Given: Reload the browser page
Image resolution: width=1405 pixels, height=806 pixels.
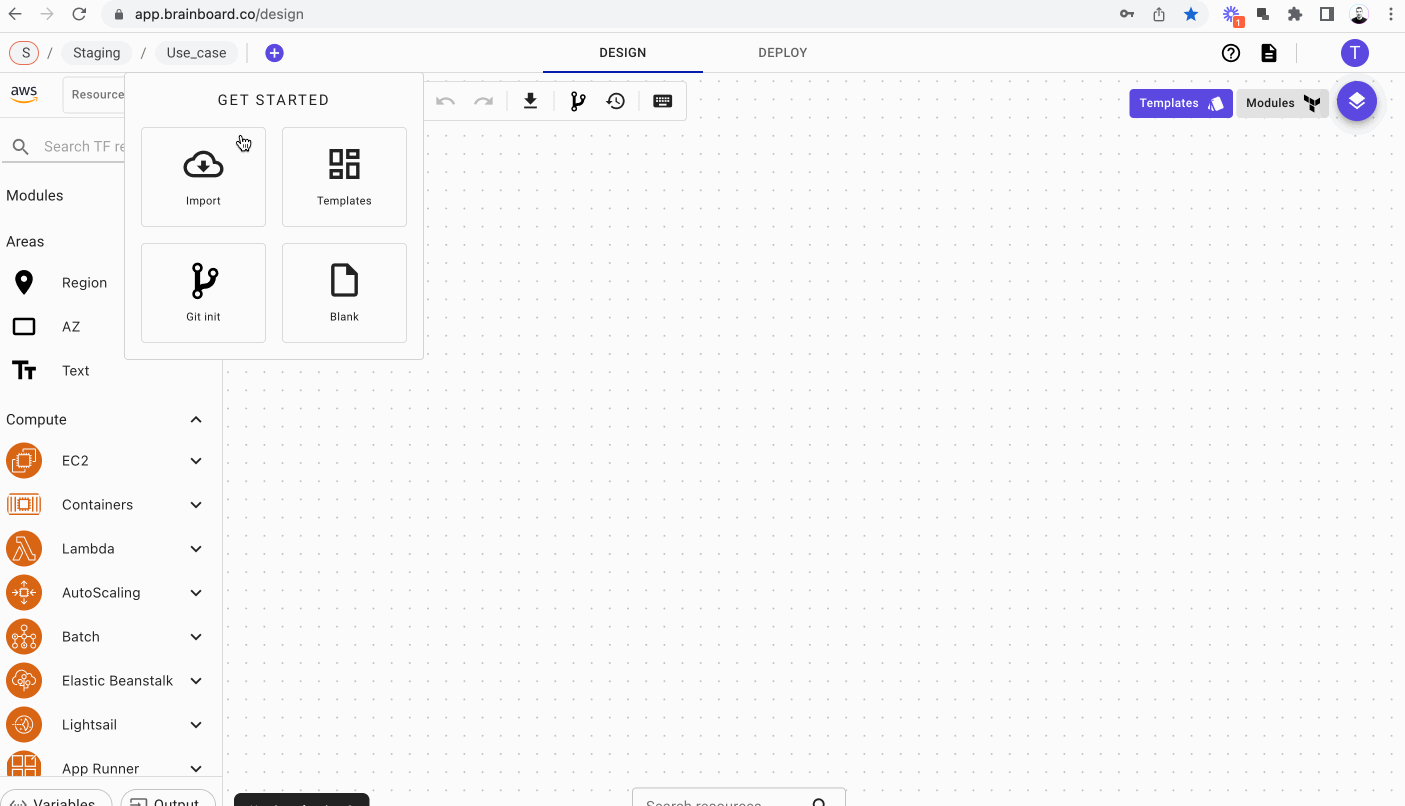Looking at the screenshot, I should click(x=80, y=14).
